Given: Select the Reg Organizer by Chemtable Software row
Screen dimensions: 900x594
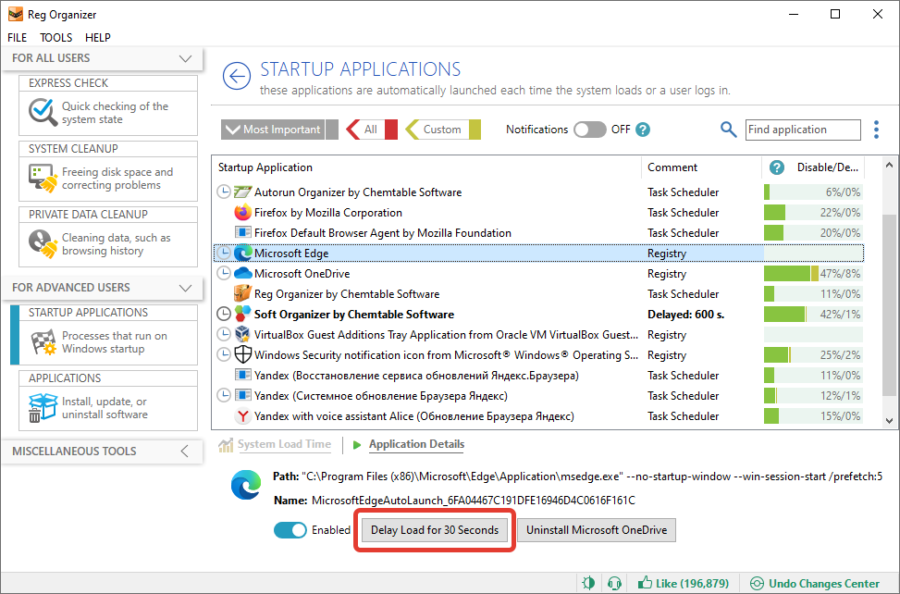Looking at the screenshot, I should click(x=538, y=294).
